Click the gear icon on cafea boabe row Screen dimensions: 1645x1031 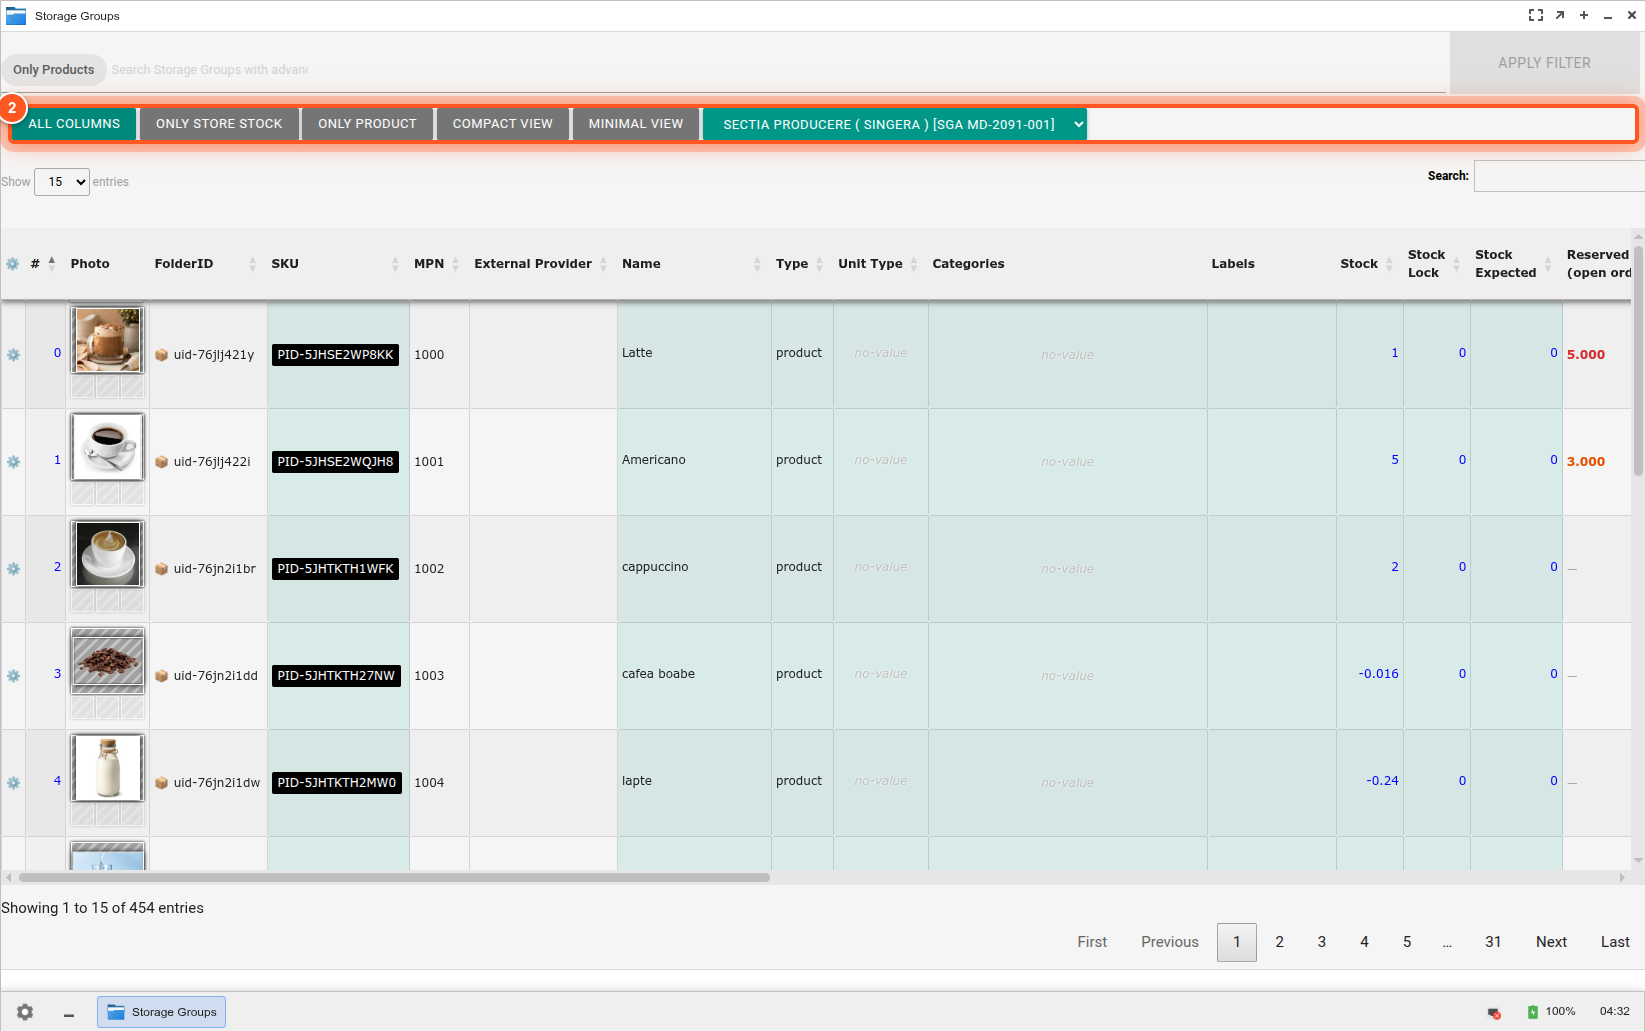click(x=13, y=676)
